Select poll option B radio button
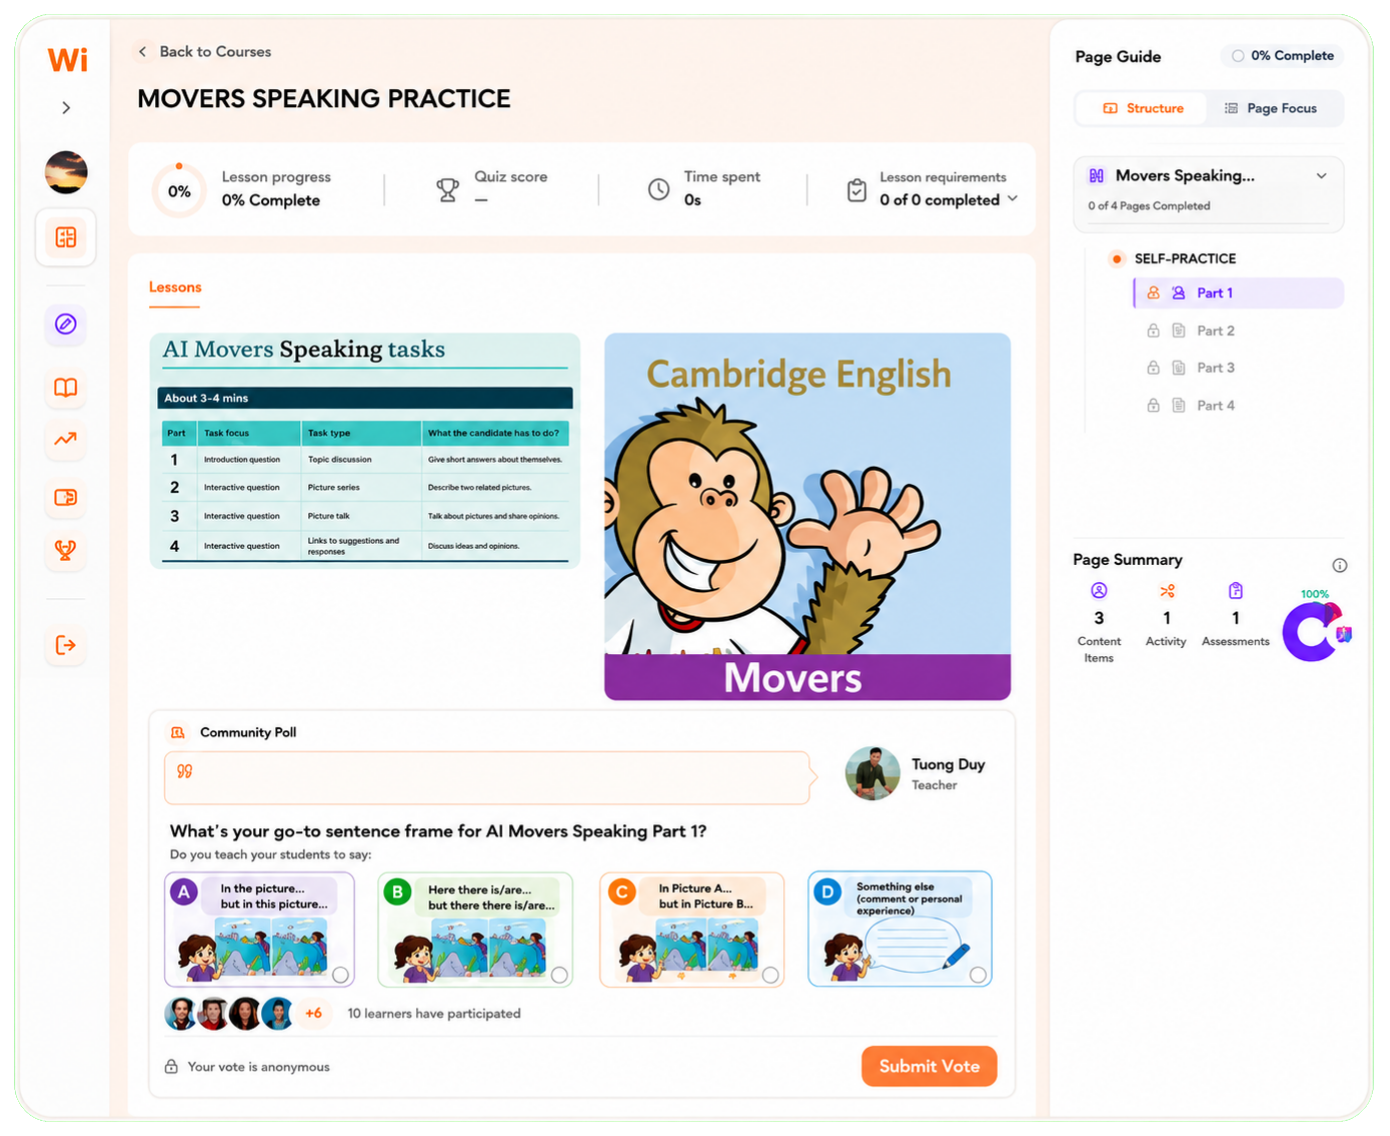This screenshot has height=1136, width=1390. [x=559, y=975]
